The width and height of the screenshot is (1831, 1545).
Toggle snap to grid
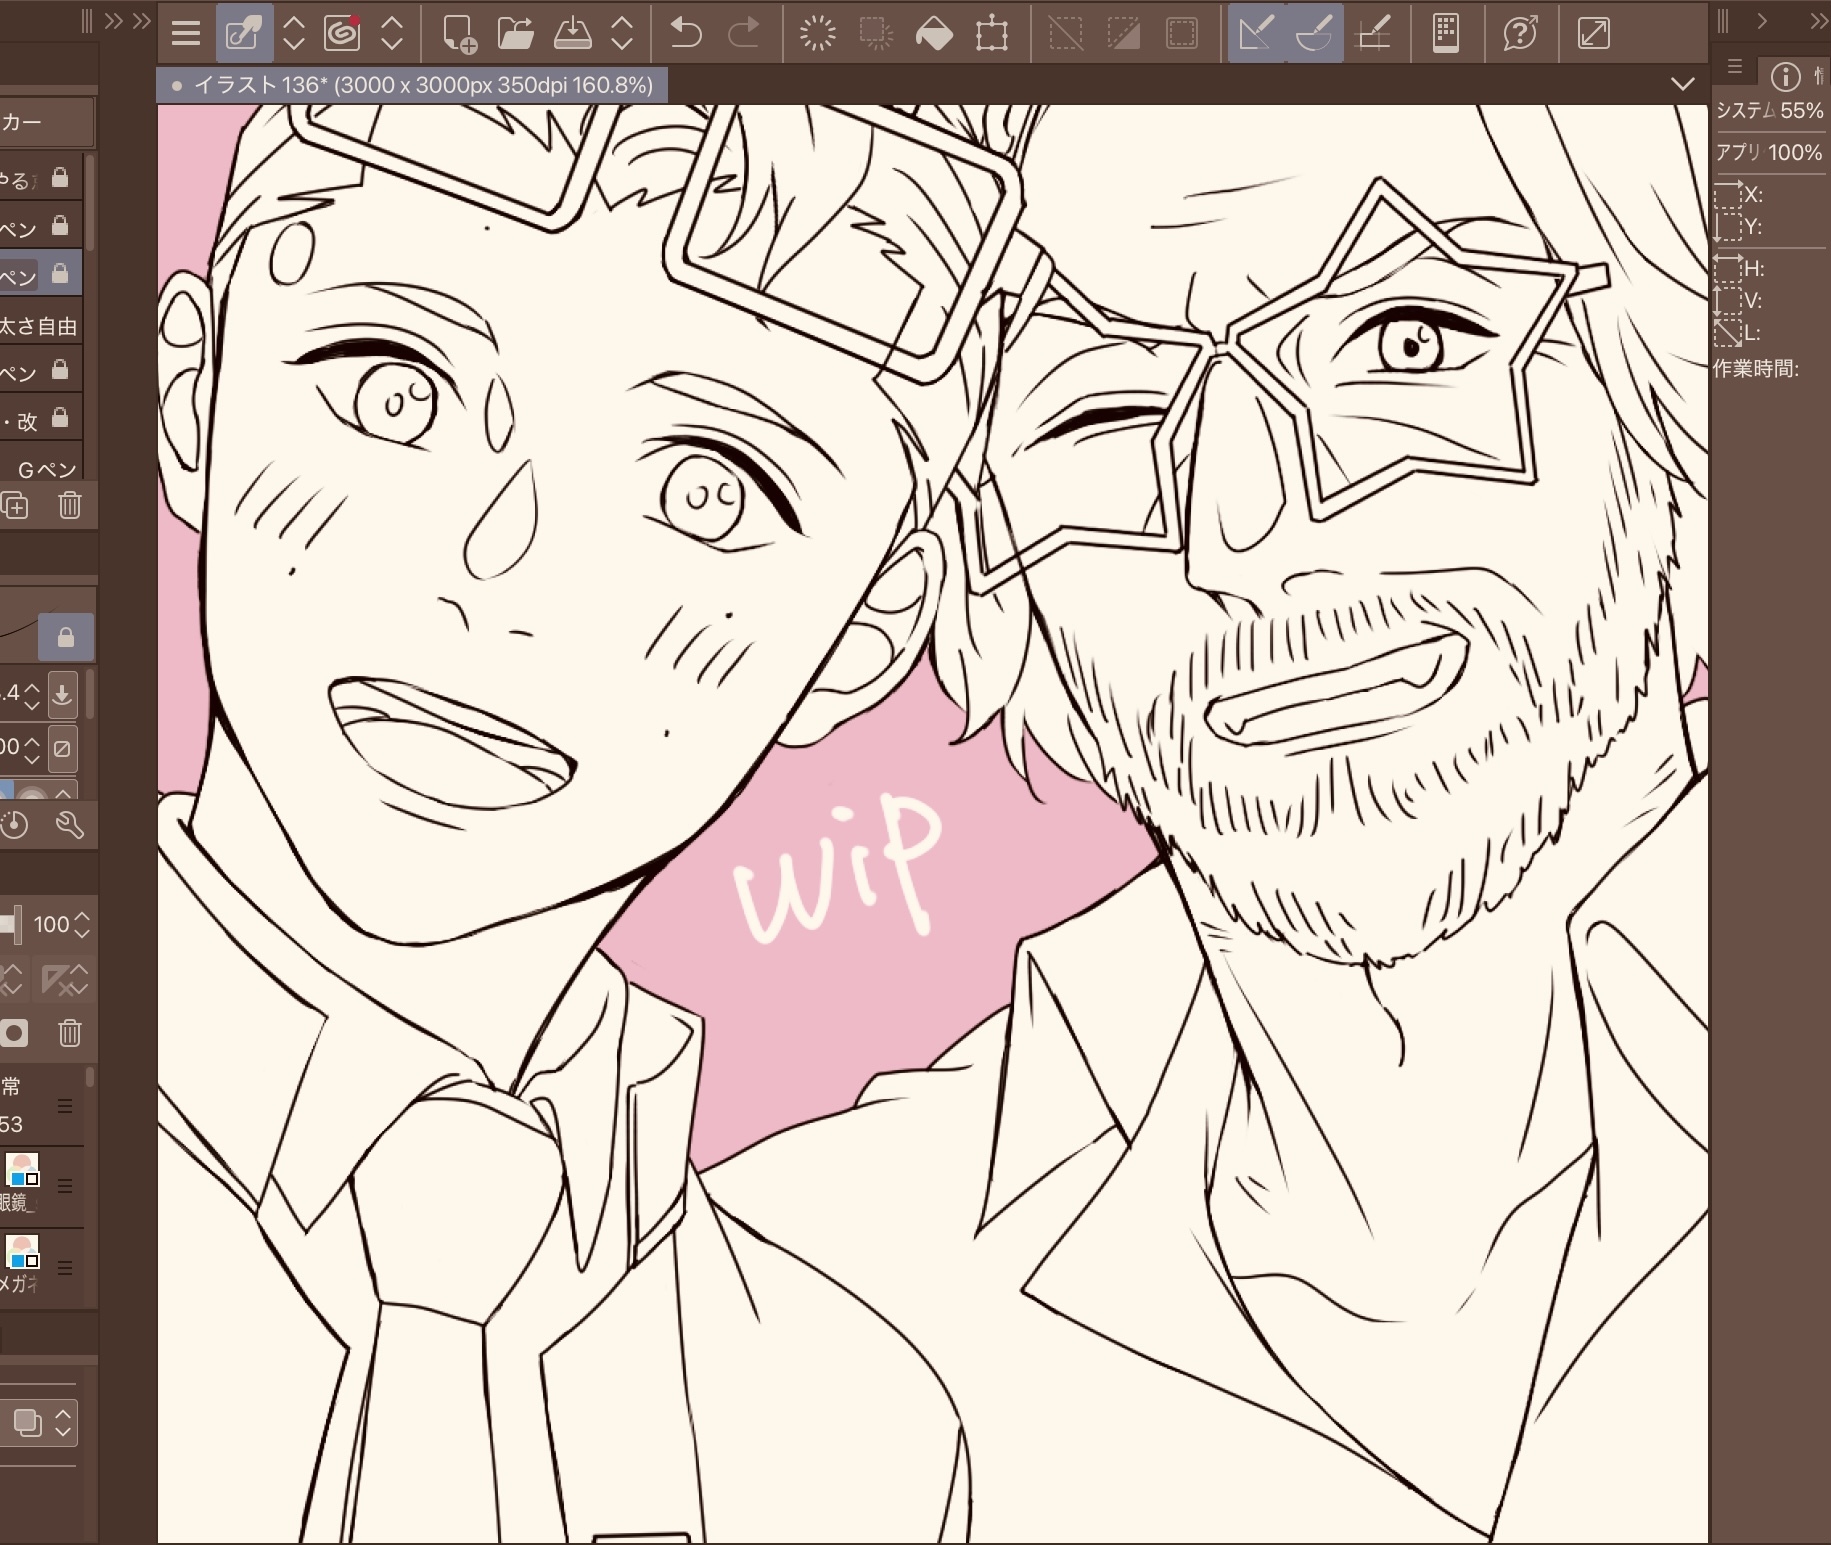click(x=1373, y=33)
